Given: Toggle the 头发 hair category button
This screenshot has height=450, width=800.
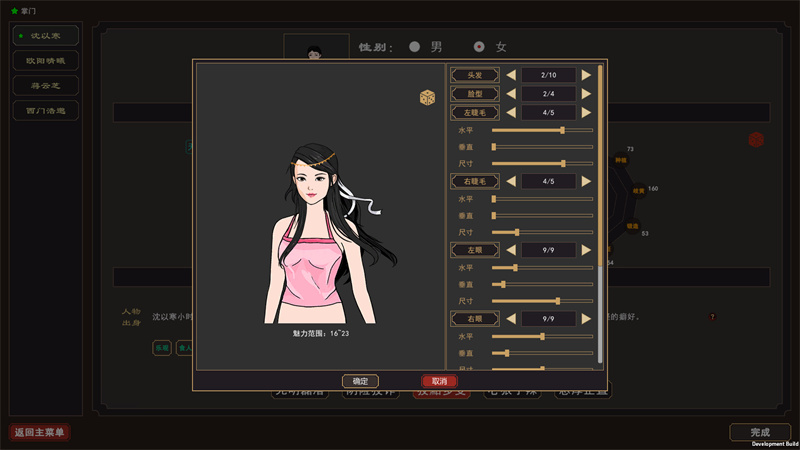Looking at the screenshot, I should 474,75.
